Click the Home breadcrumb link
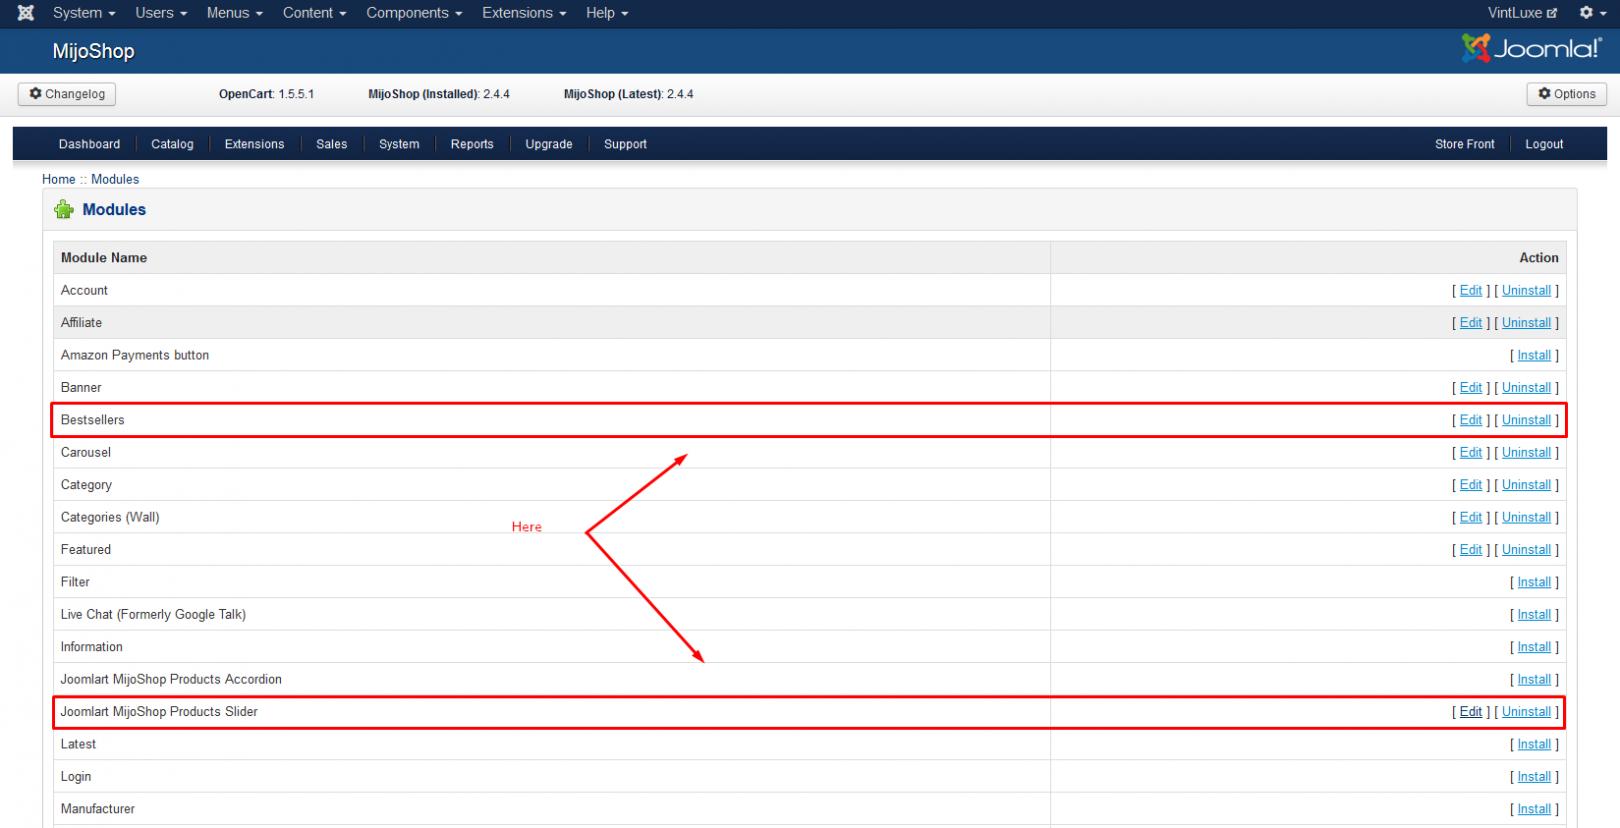The image size is (1620, 828). (59, 179)
